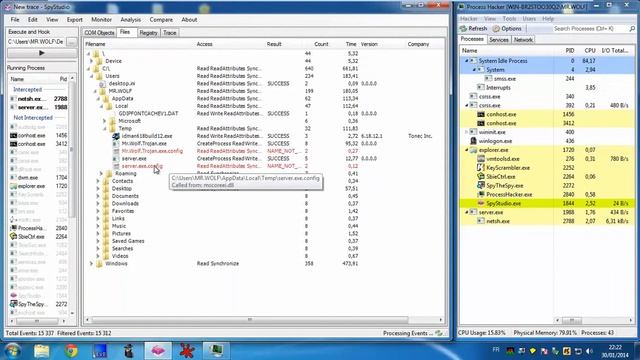Click Options in Process Hacker toolbar
640x360 pixels.
coord(507,29)
